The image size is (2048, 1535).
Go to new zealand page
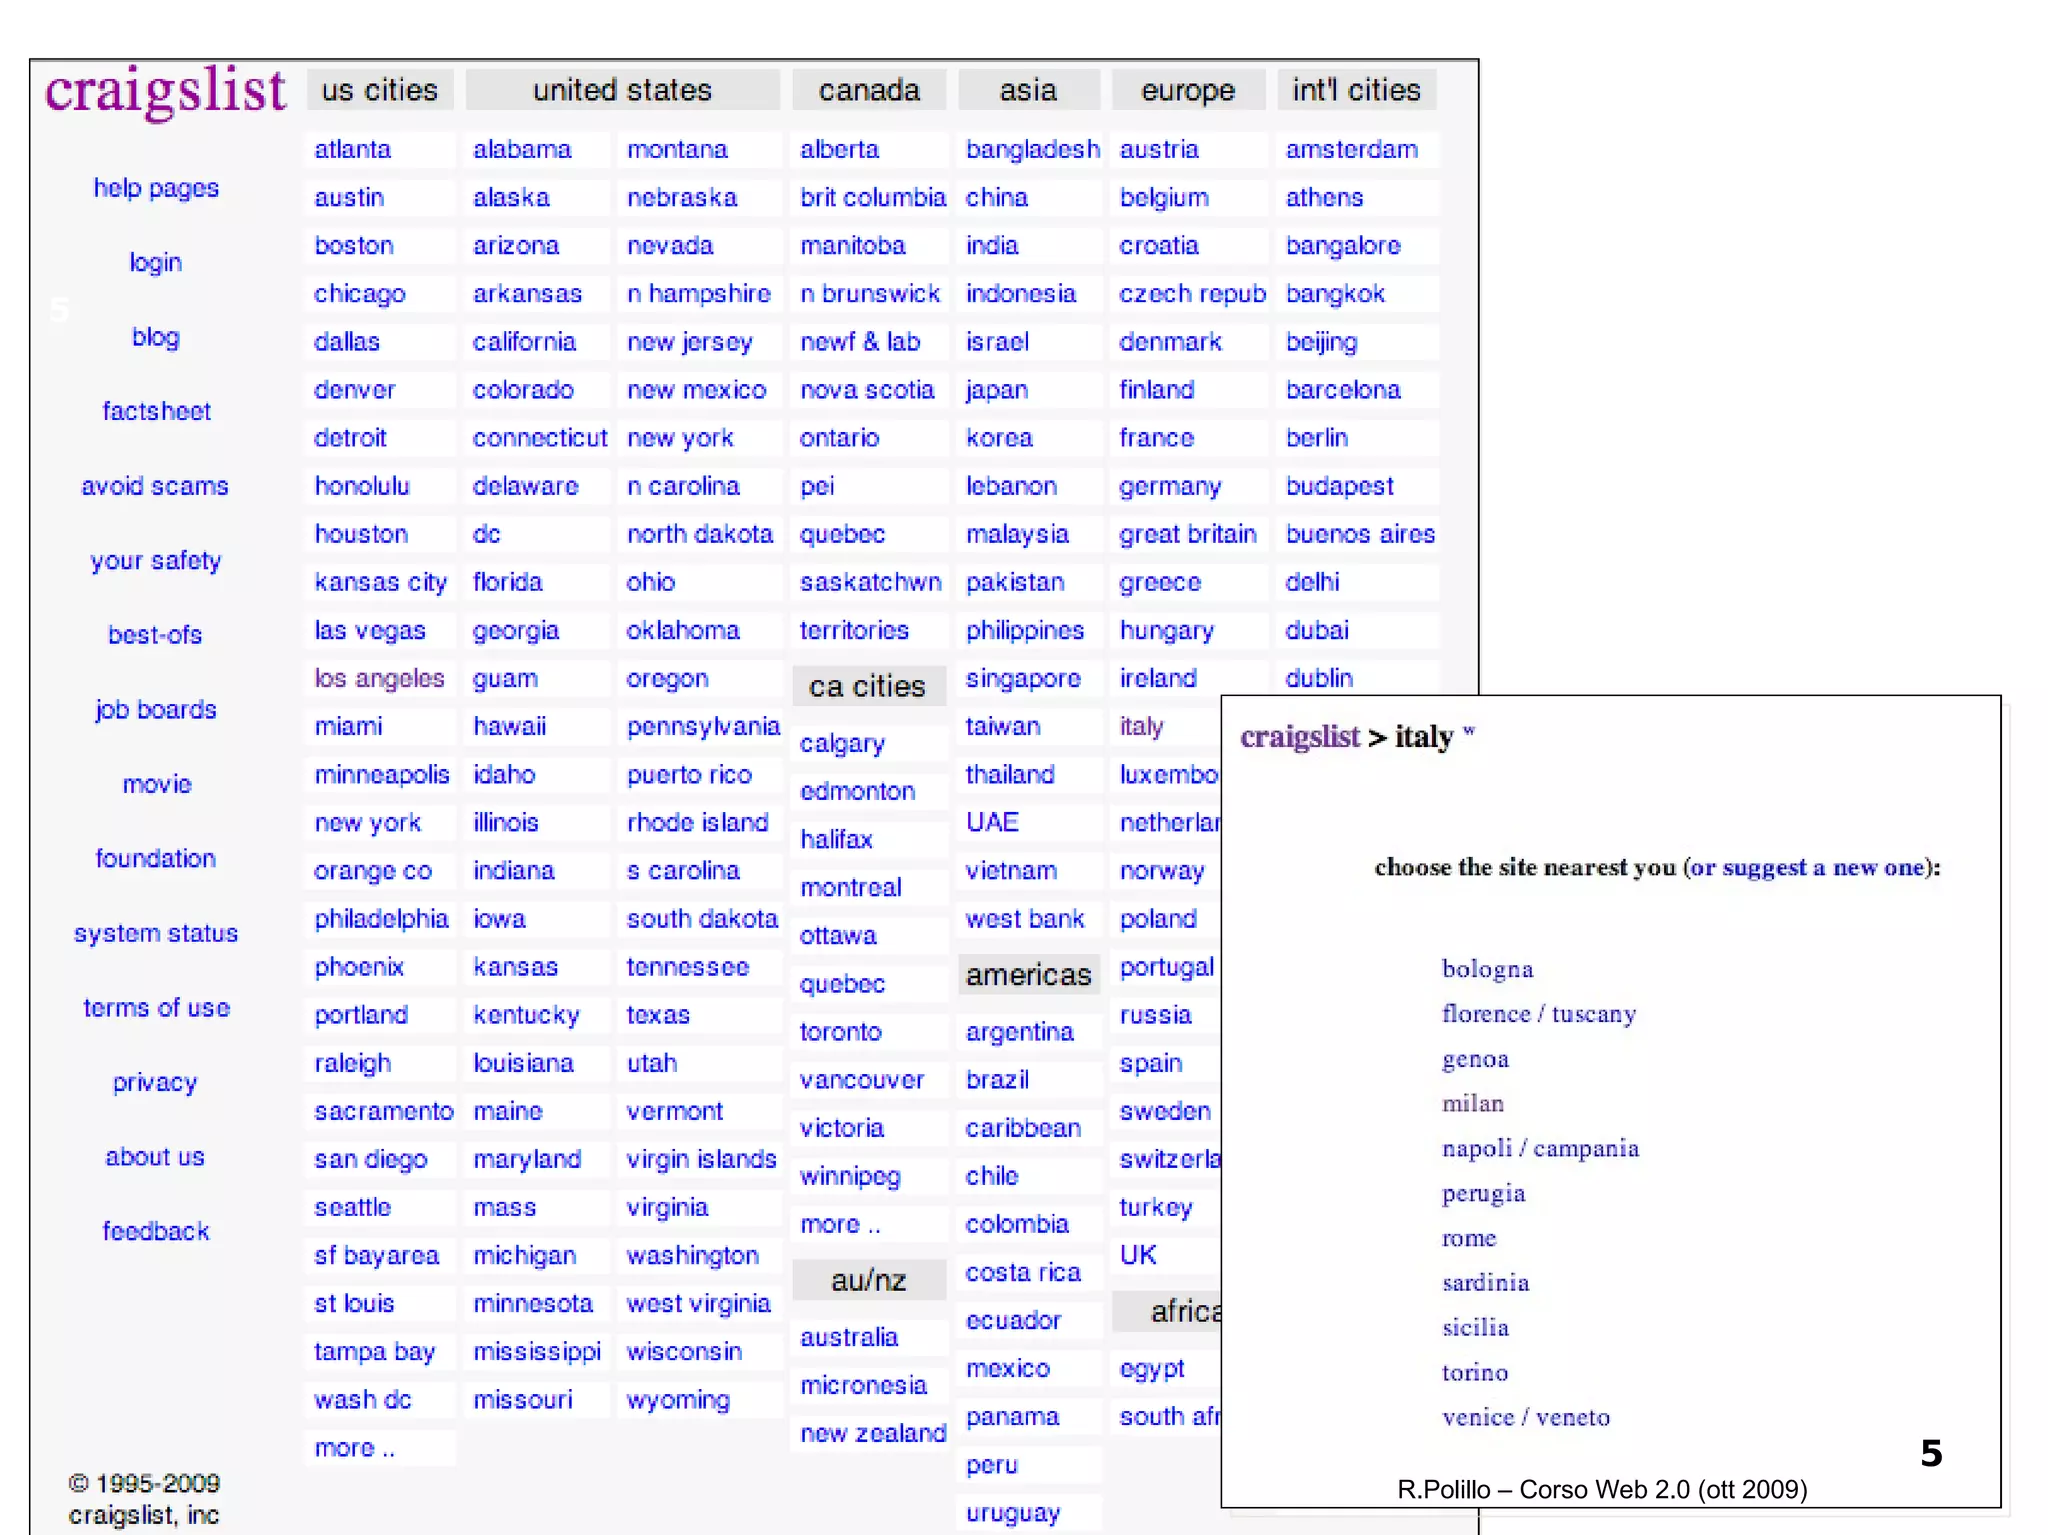(x=872, y=1433)
